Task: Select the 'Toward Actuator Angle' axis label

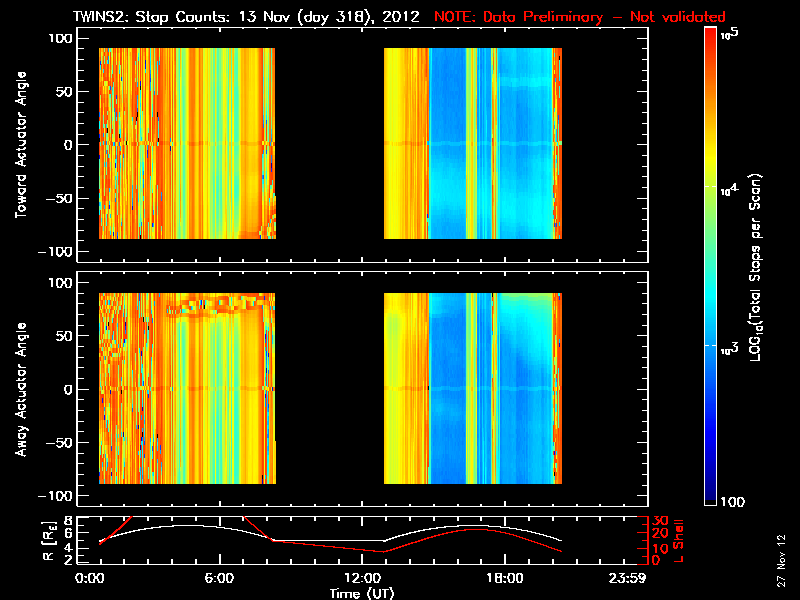Action: (x=21, y=145)
